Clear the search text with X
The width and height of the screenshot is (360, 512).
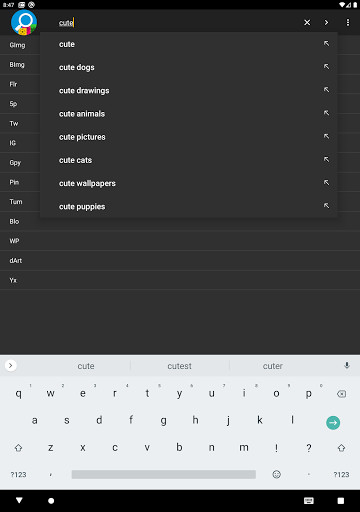pos(307,22)
